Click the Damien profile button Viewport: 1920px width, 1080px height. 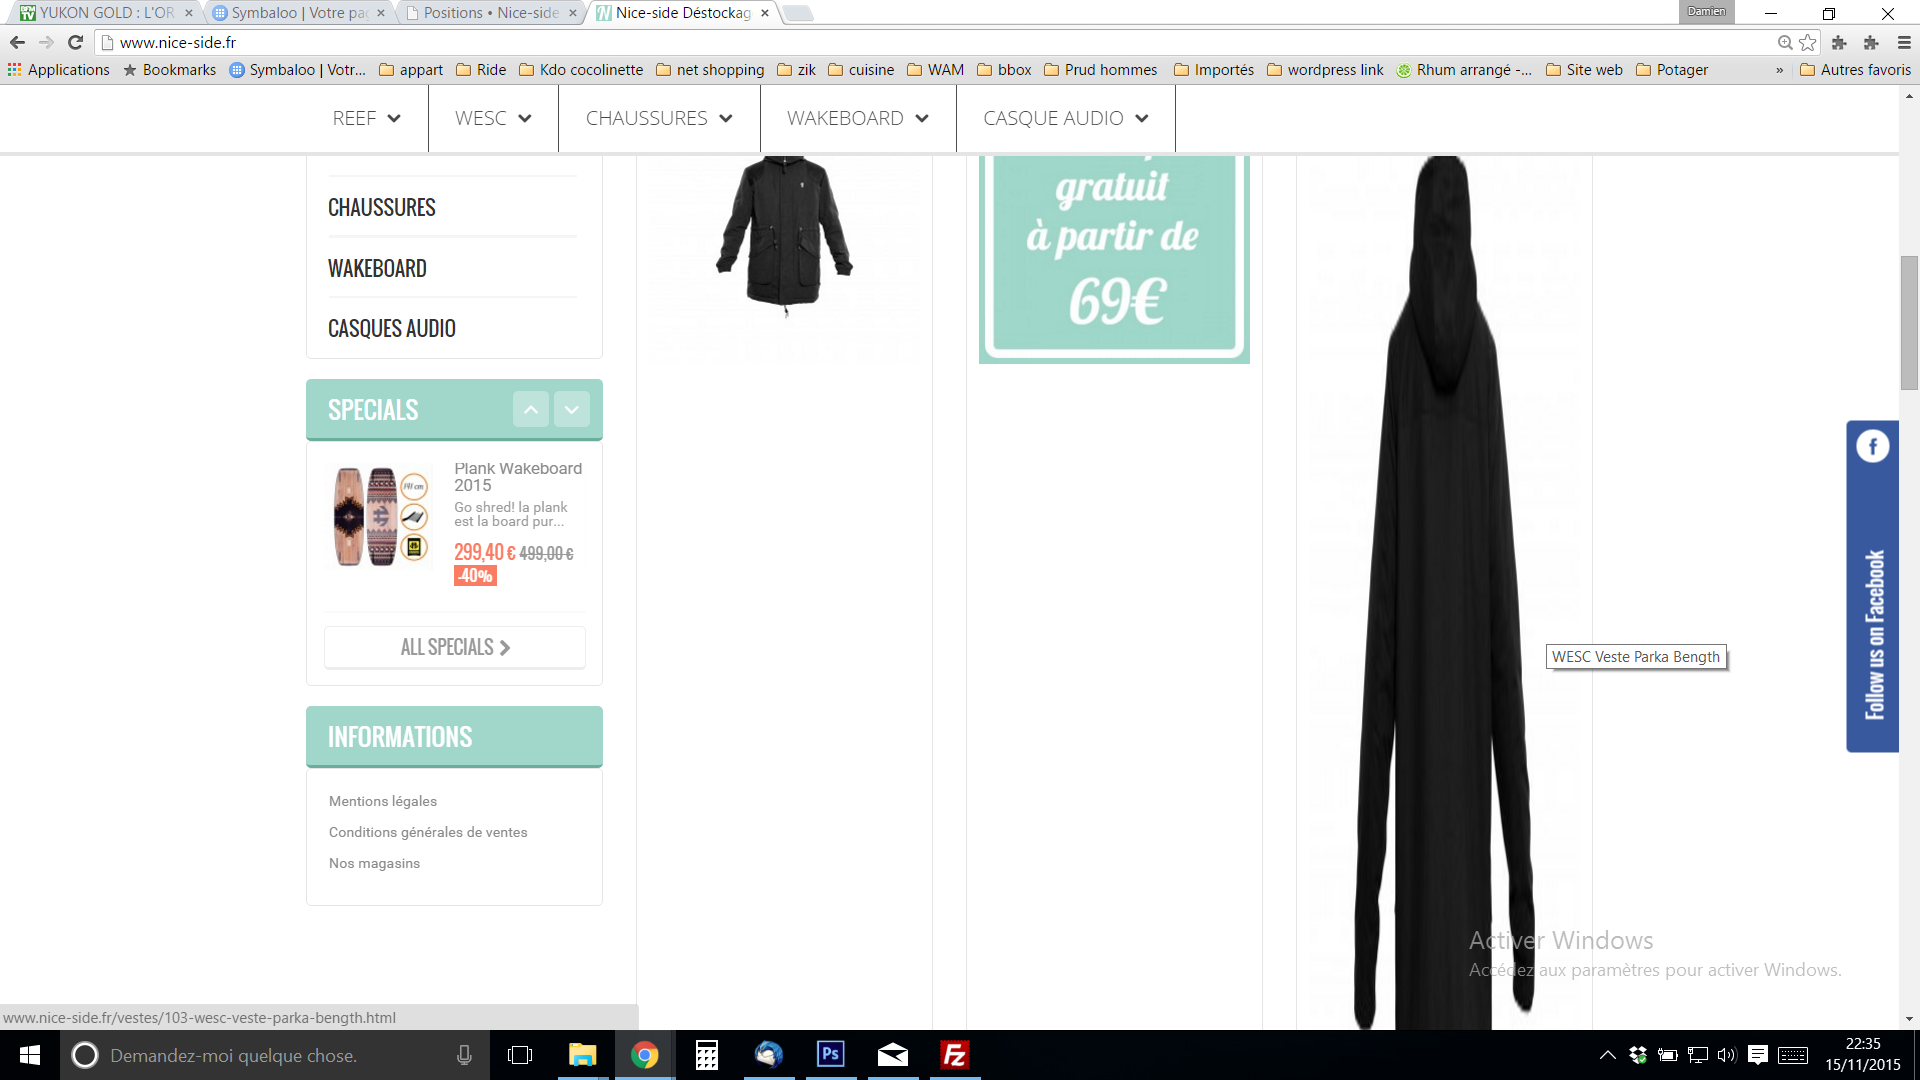1706,12
